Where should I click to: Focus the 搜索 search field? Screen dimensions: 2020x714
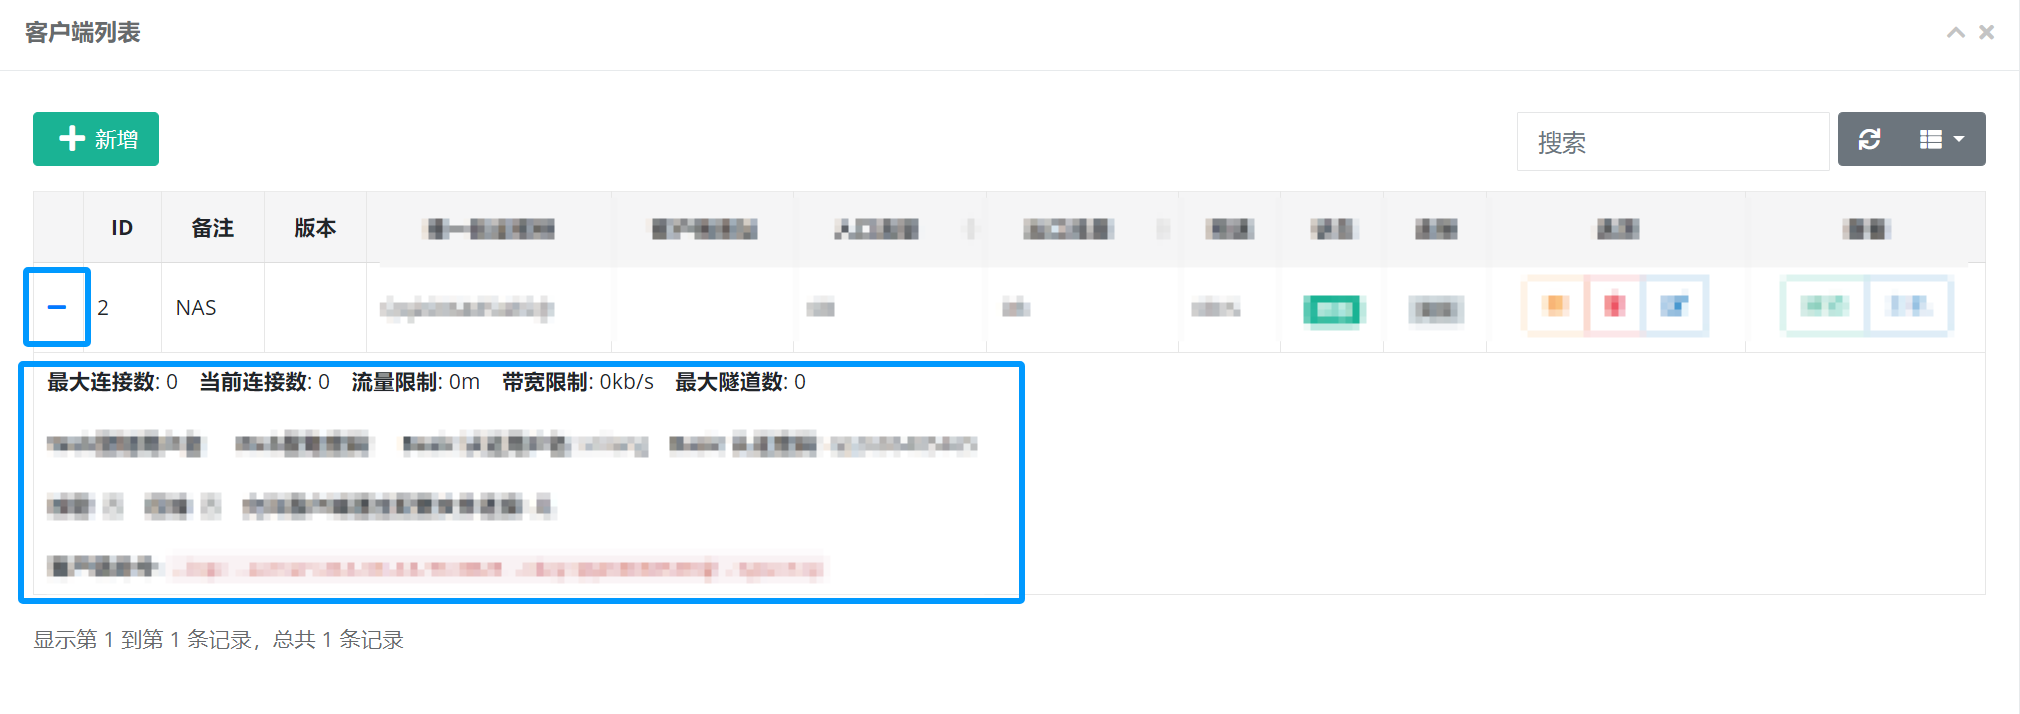(x=1672, y=141)
